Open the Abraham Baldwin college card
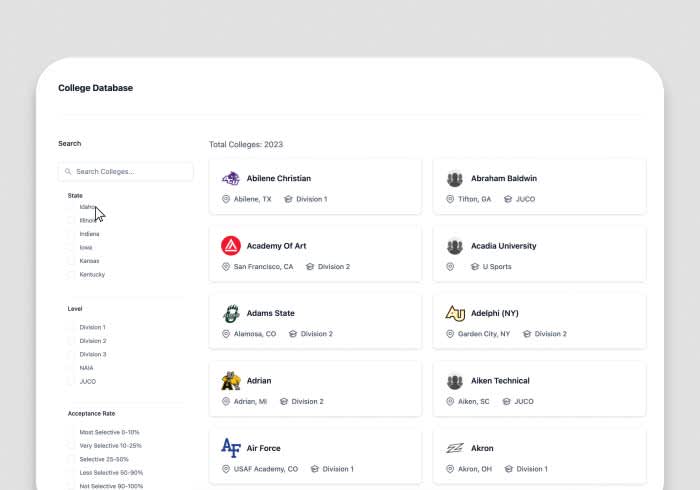The height and width of the screenshot is (490, 700). [539, 187]
